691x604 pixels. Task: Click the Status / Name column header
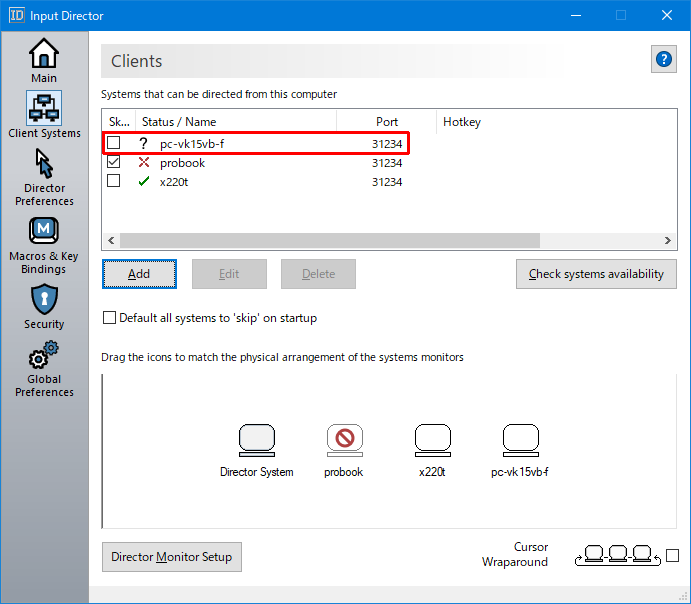(179, 122)
